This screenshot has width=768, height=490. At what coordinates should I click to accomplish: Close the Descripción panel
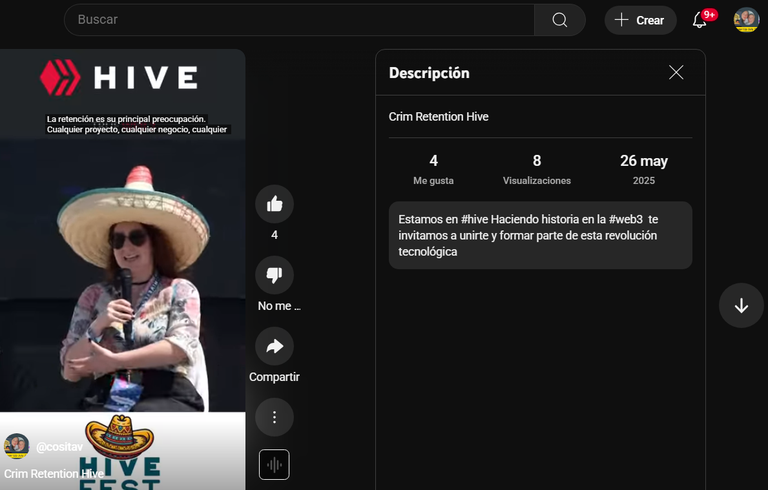click(x=676, y=73)
